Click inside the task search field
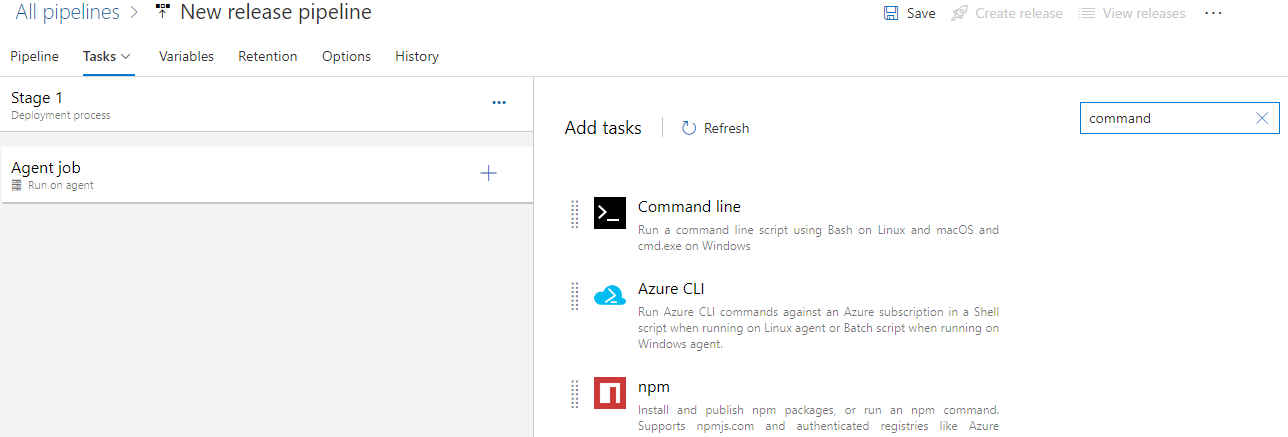The width and height of the screenshot is (1288, 437). [1167, 118]
